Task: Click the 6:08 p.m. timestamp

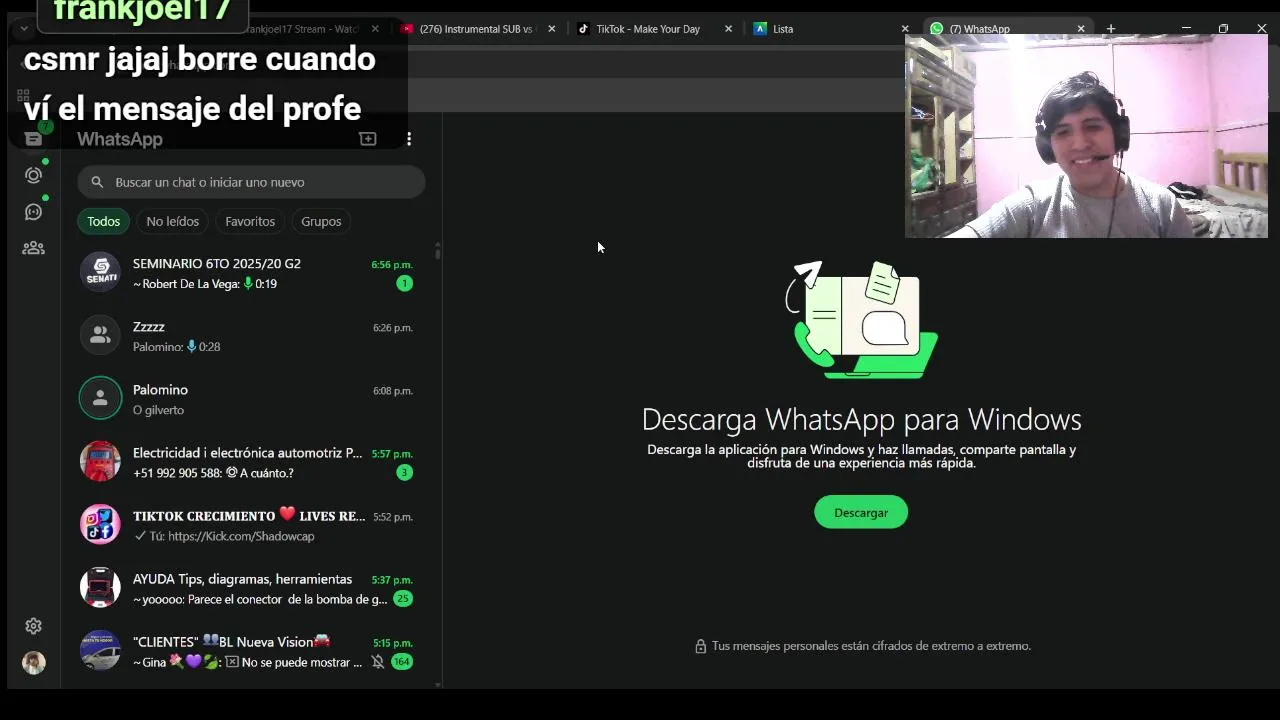Action: 393,391
